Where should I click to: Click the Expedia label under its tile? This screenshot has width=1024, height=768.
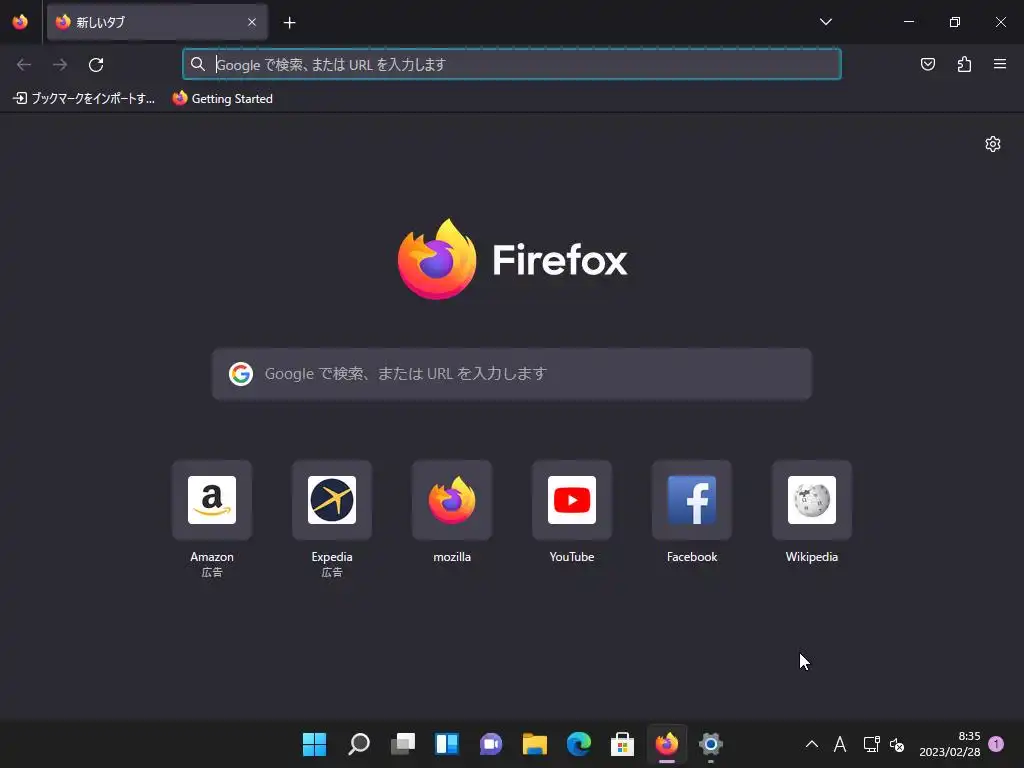[x=332, y=557]
